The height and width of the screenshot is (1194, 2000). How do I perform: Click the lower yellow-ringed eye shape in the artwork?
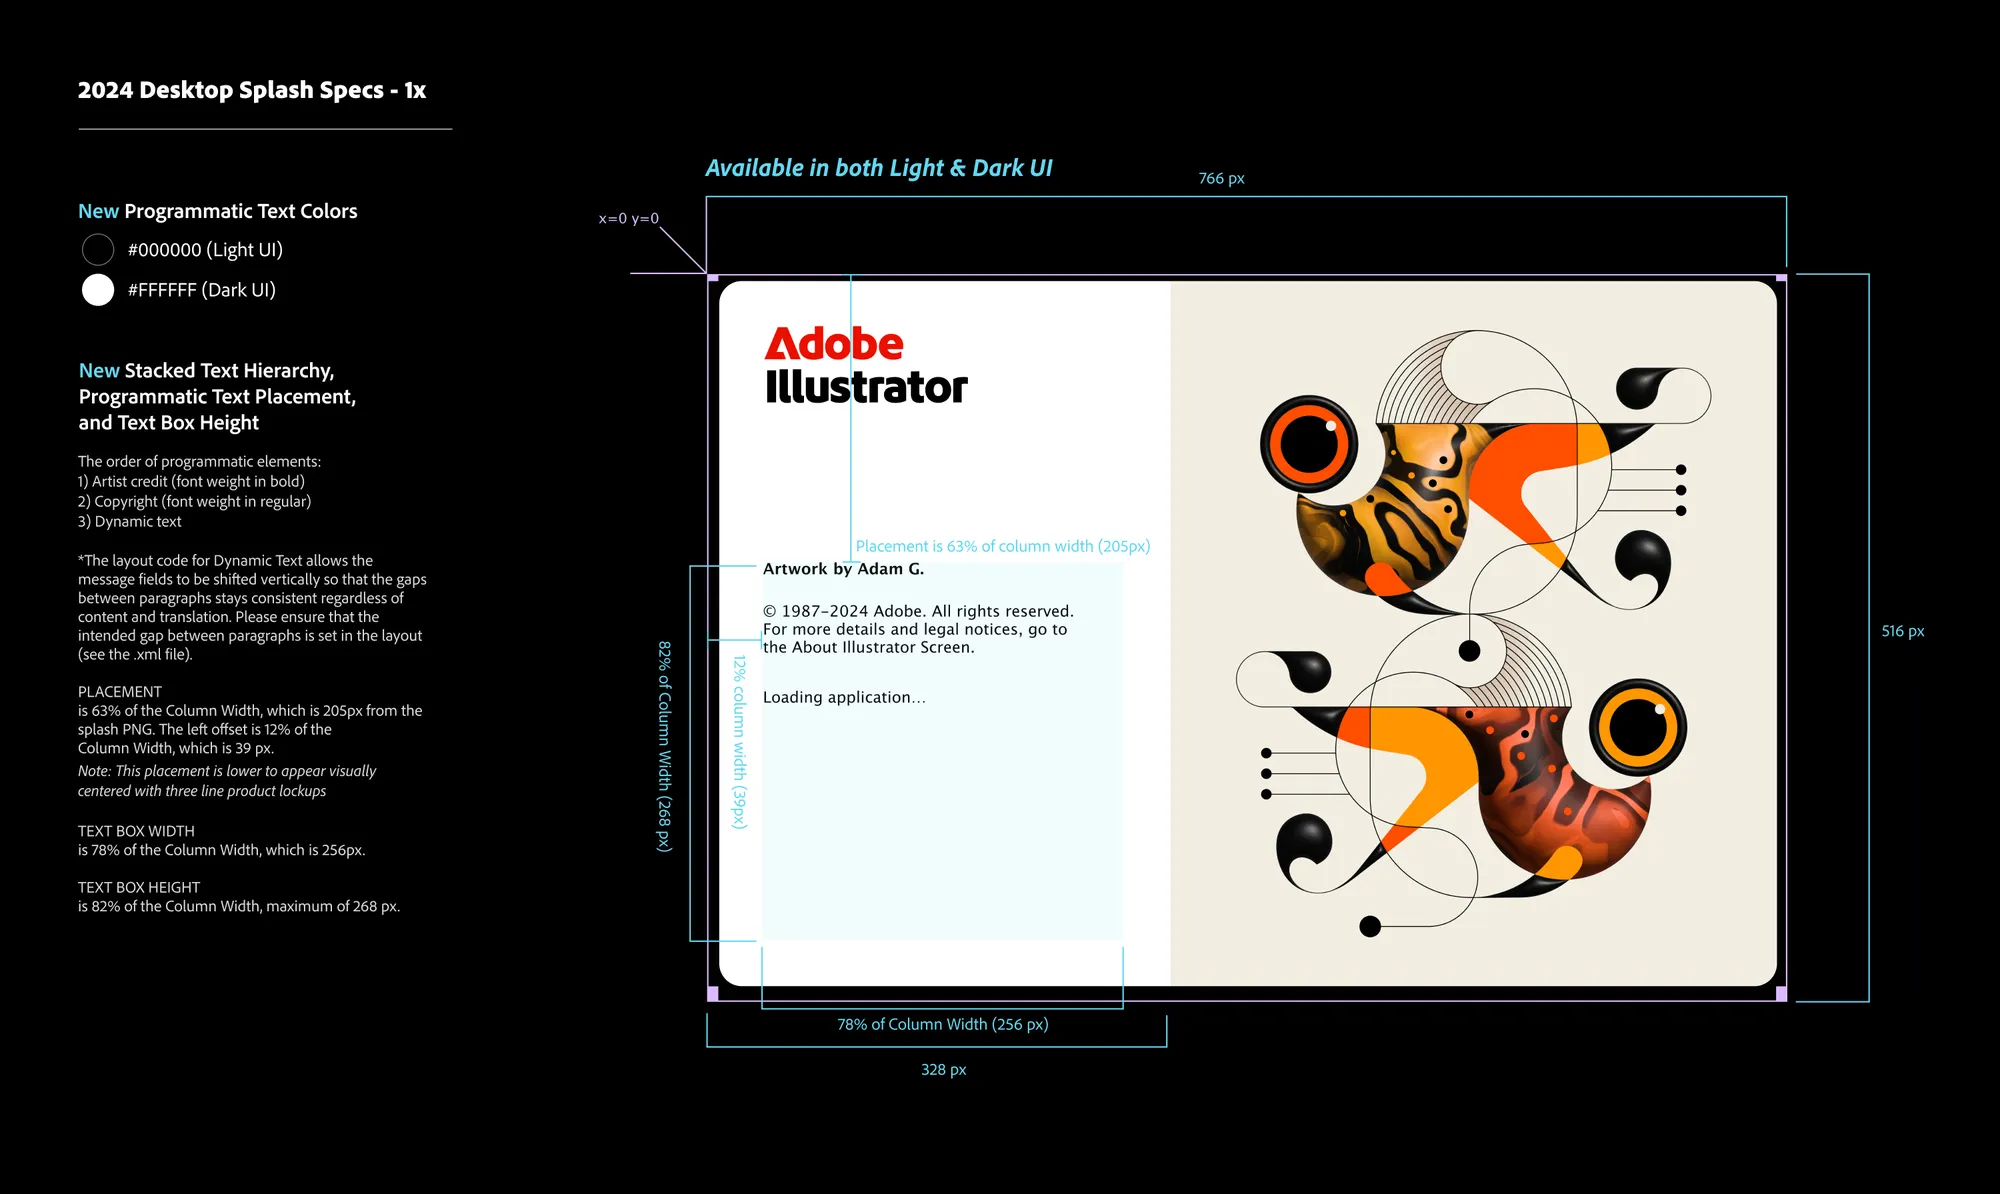[1637, 727]
